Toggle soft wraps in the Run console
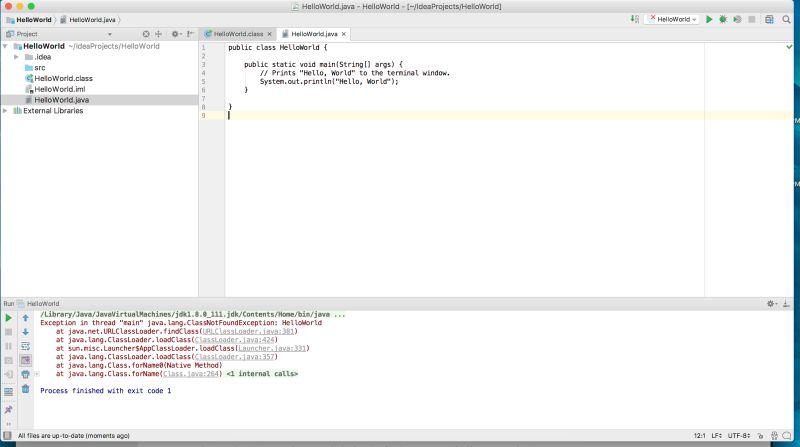This screenshot has height=447, width=800. [26, 346]
